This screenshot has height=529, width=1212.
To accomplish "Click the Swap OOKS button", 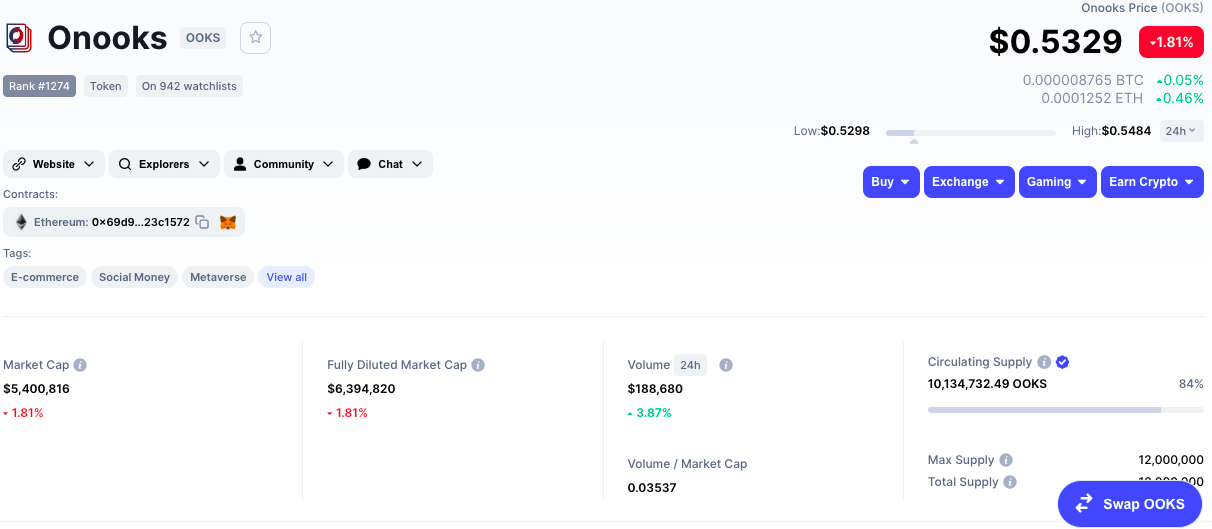I will (x=1130, y=504).
